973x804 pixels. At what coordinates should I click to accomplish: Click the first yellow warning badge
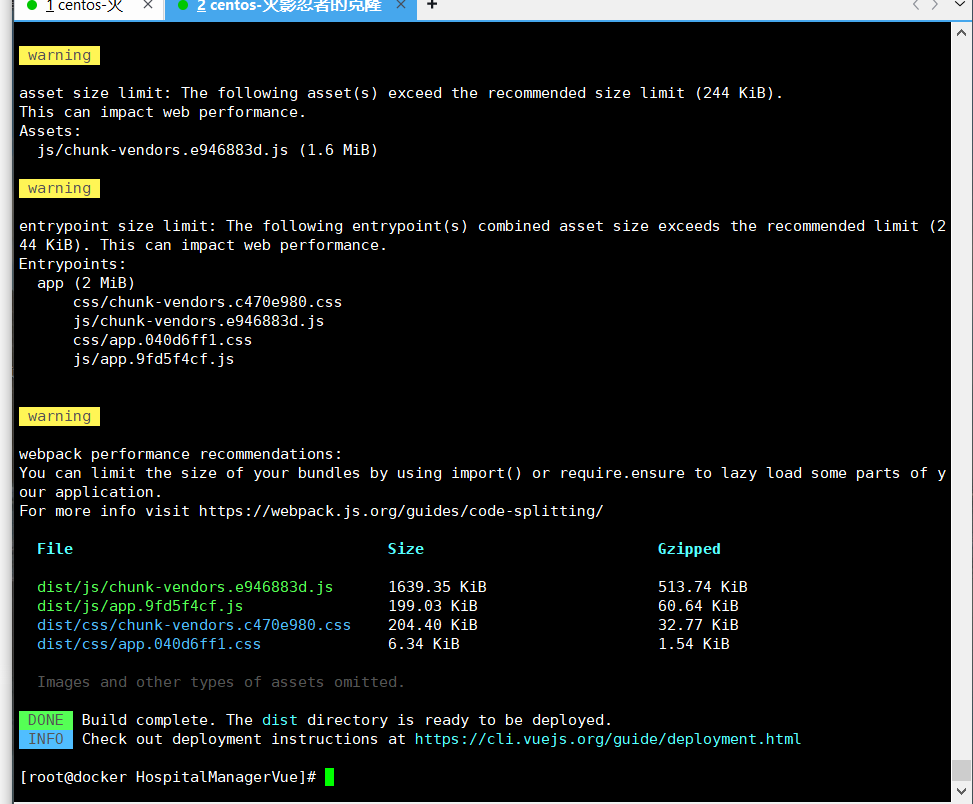coord(58,55)
